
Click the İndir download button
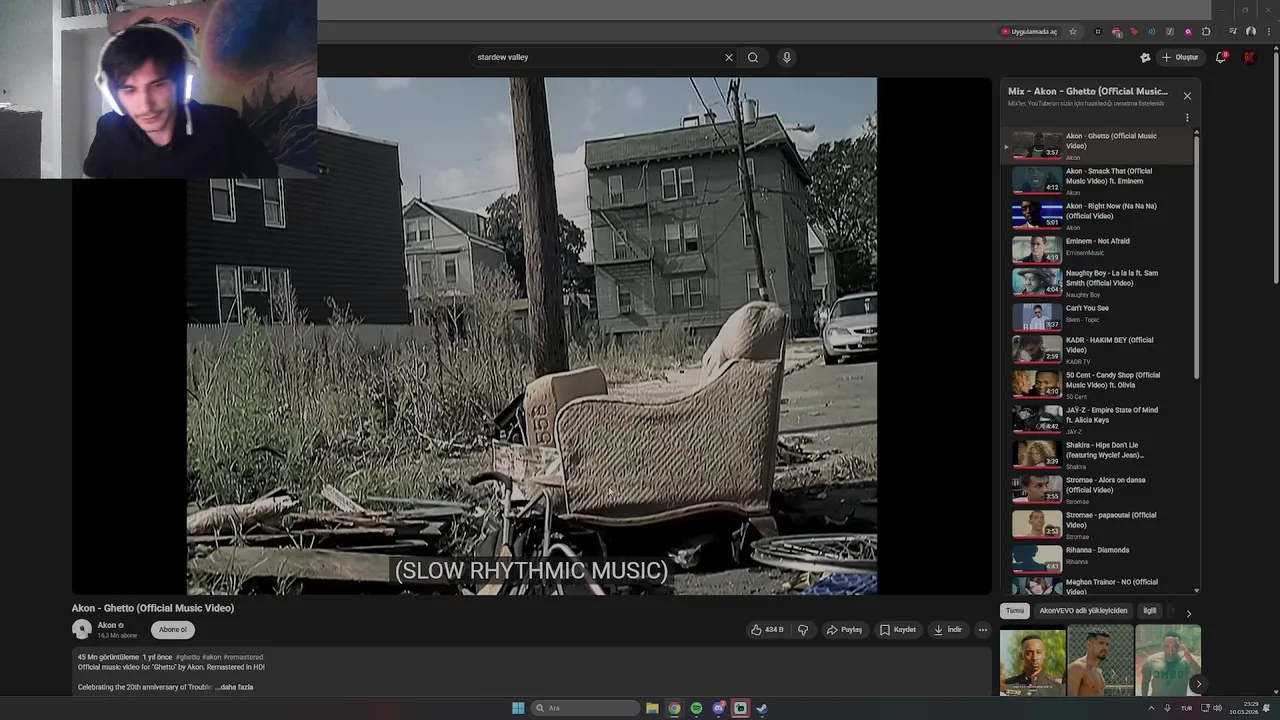[948, 630]
